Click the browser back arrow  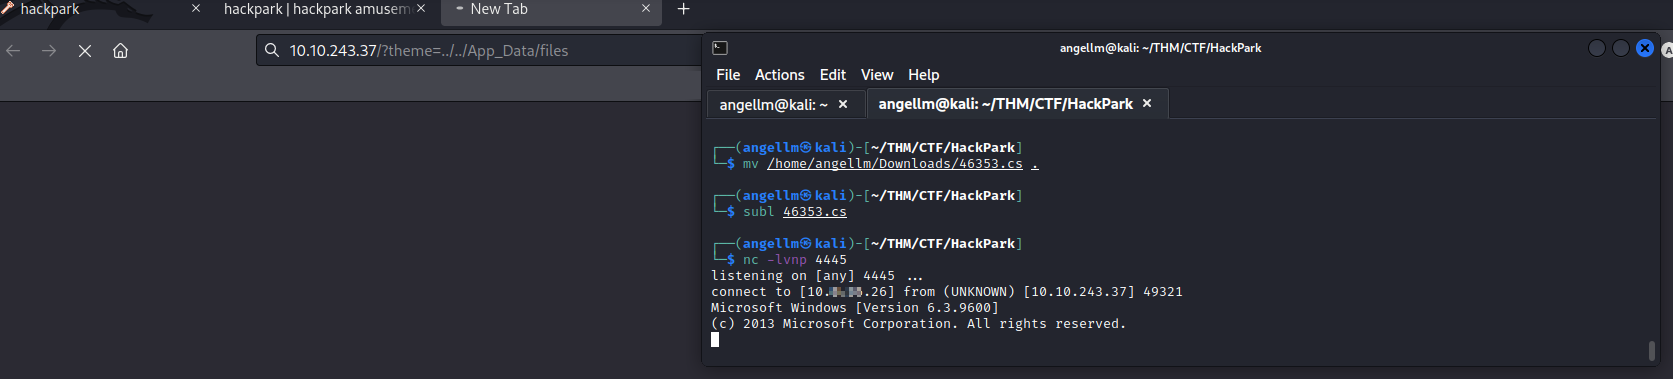click(13, 50)
